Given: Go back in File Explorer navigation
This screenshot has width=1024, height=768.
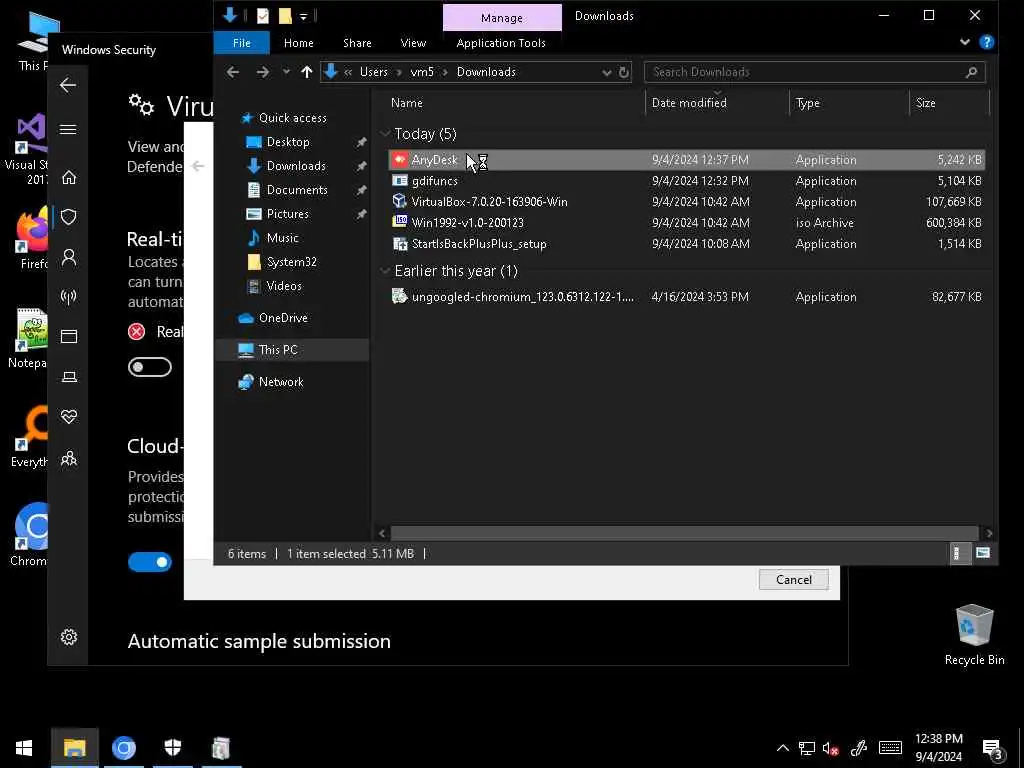Looking at the screenshot, I should 233,72.
